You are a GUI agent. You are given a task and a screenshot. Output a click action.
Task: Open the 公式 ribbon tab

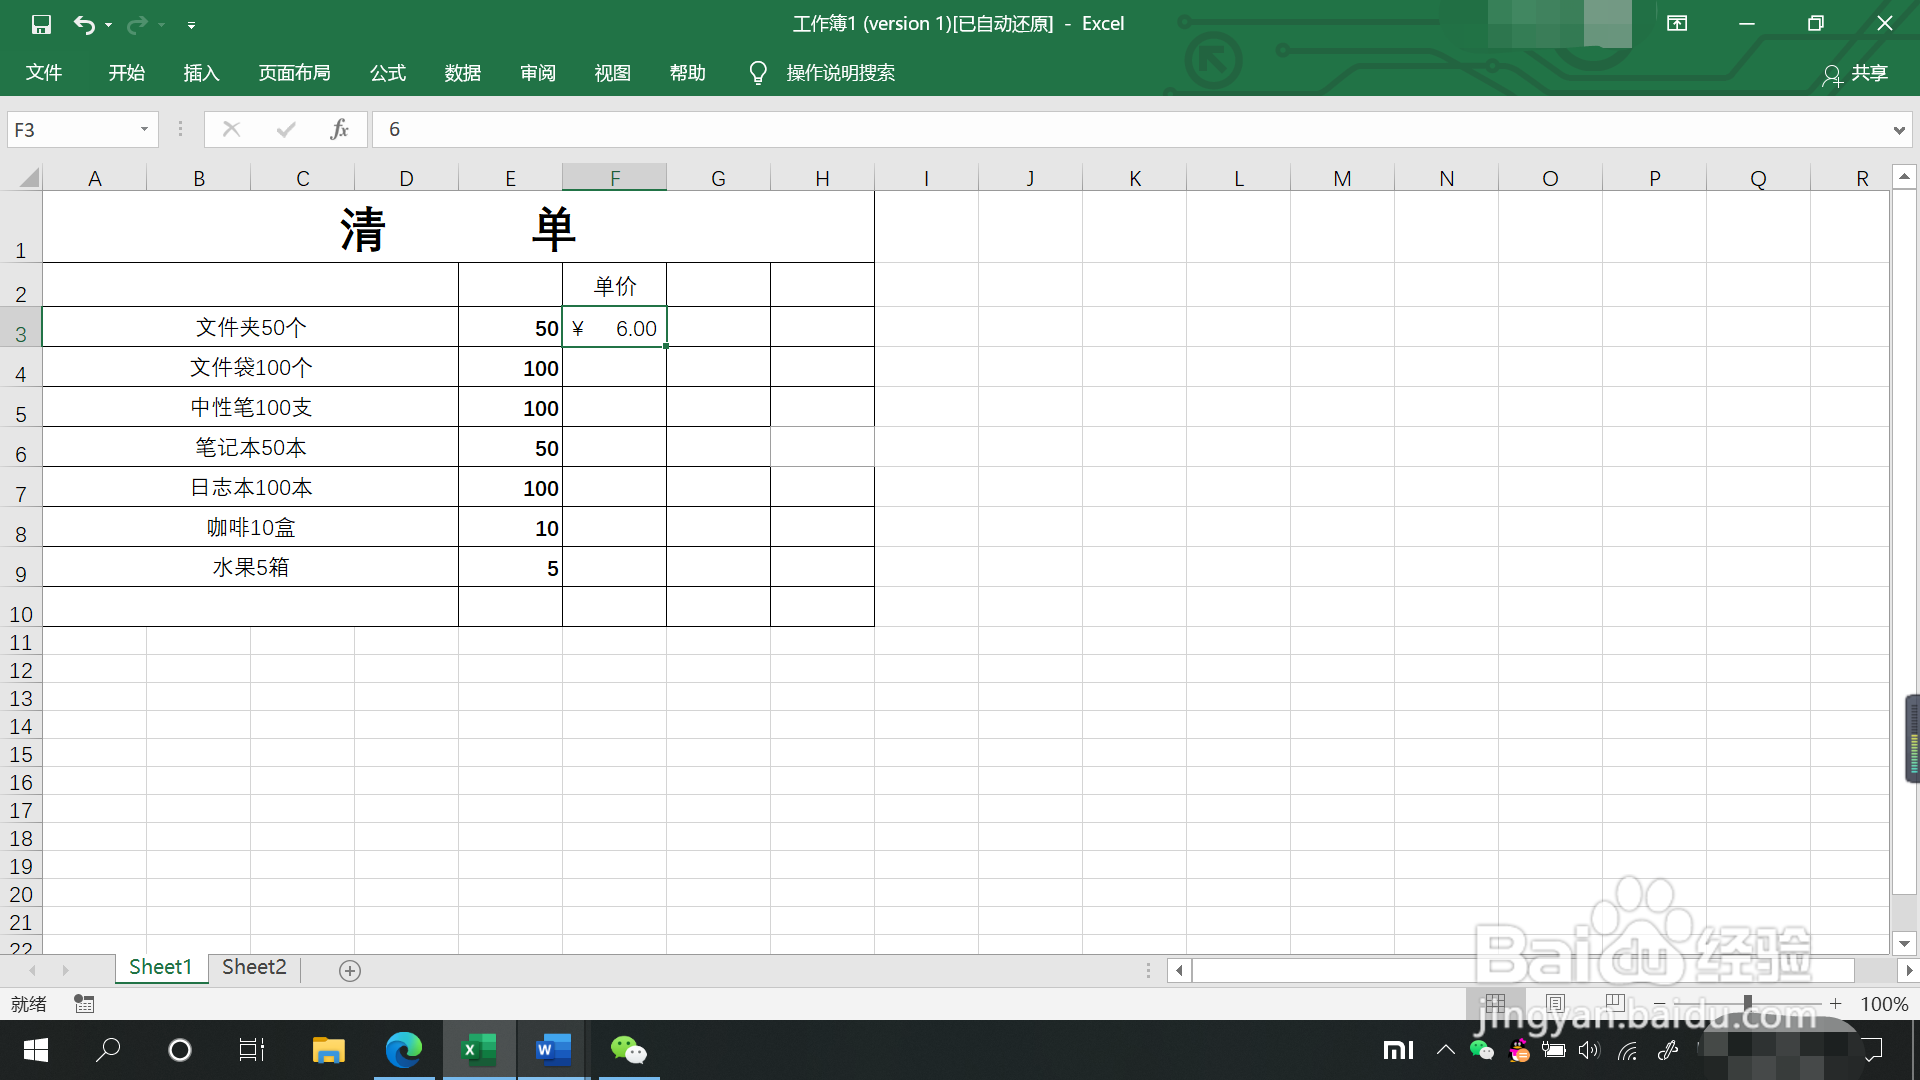click(387, 73)
